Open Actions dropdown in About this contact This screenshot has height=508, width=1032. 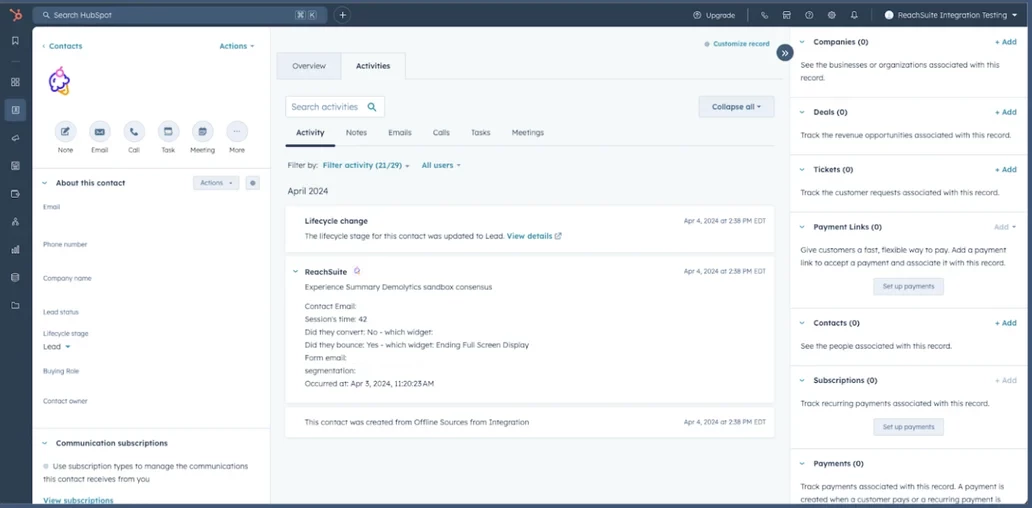click(x=216, y=183)
